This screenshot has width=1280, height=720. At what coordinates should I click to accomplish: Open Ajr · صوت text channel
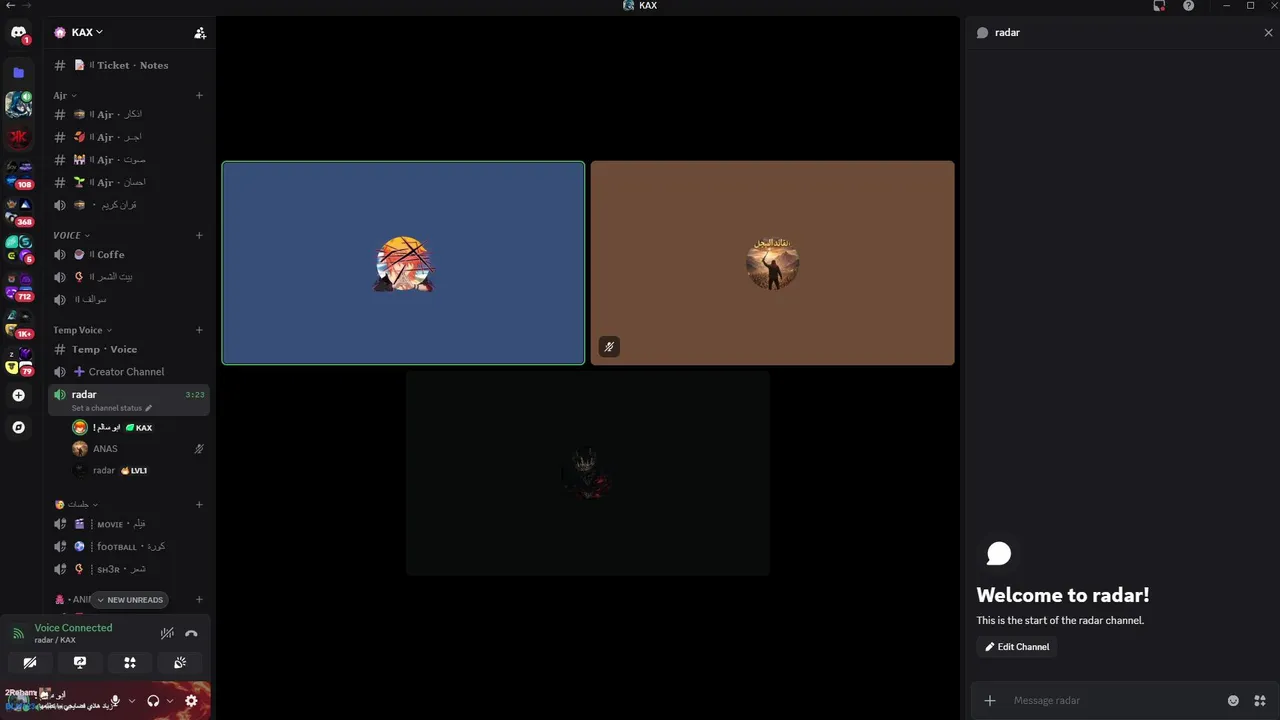pyautogui.click(x=129, y=160)
